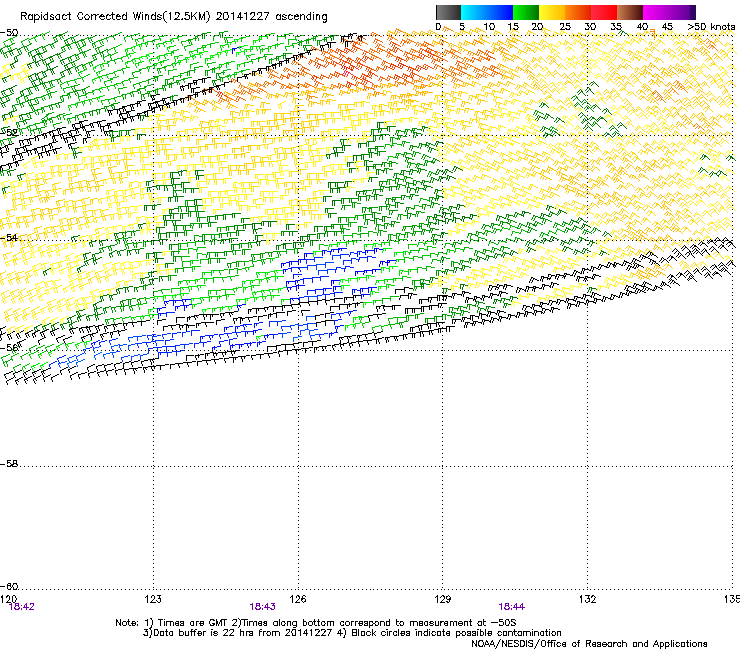740x650 pixels.
Task: Click latitude axis label '-60'
Action: 9,586
